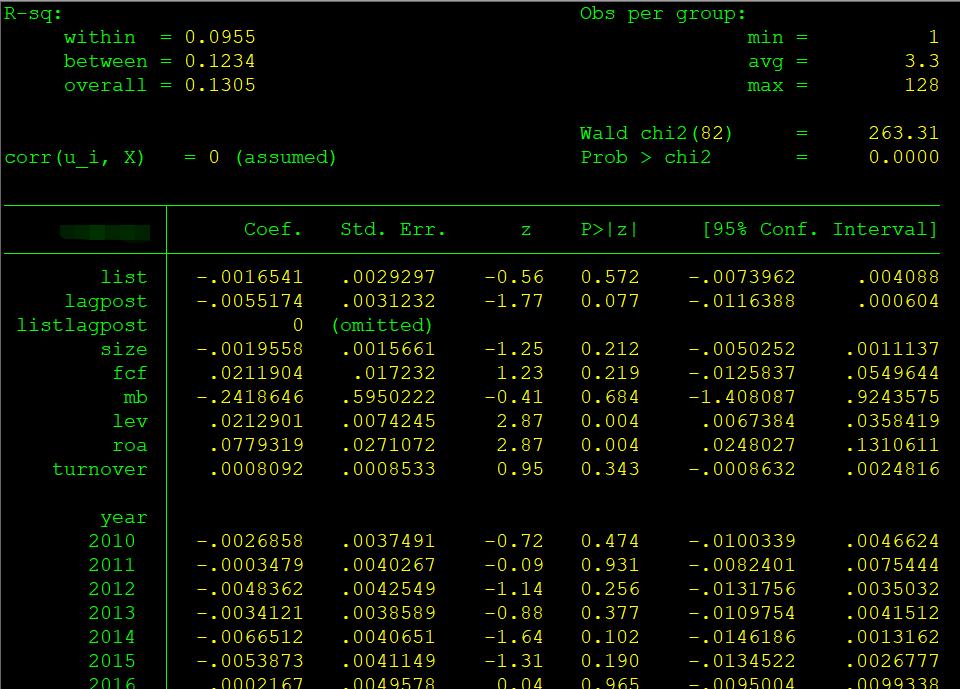Click list upper bound .004088
The image size is (960, 689).
pos(898,277)
